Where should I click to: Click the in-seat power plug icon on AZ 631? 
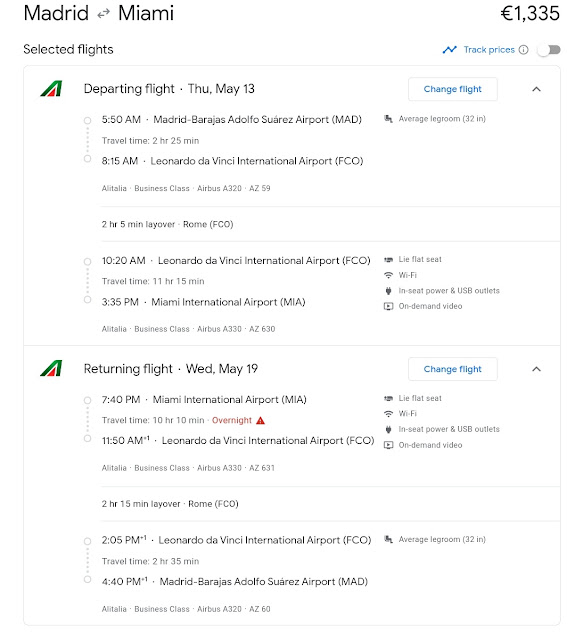tap(389, 429)
